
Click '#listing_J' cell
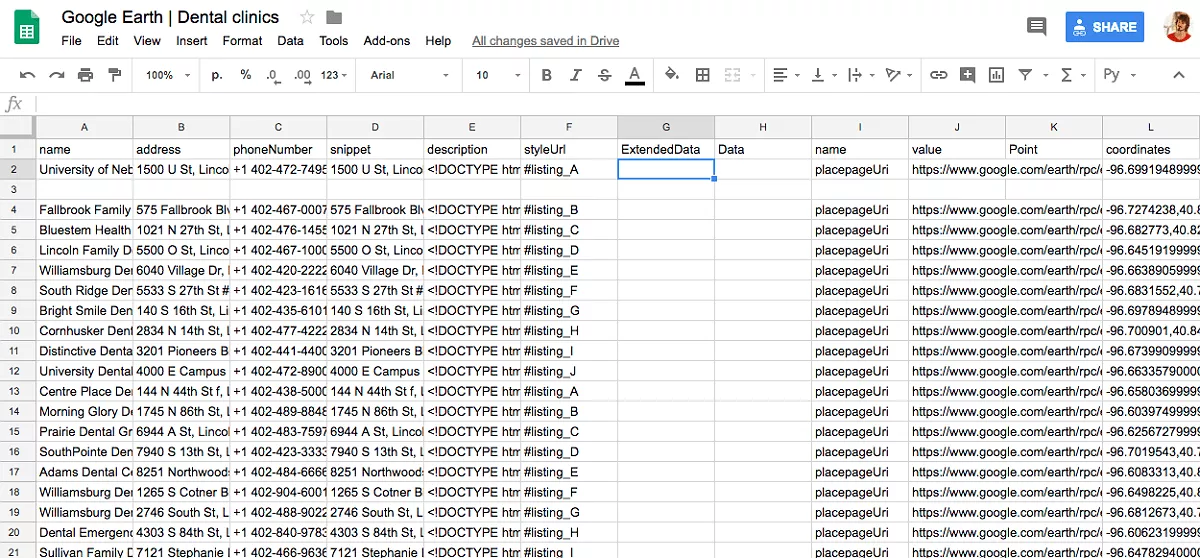click(x=569, y=371)
